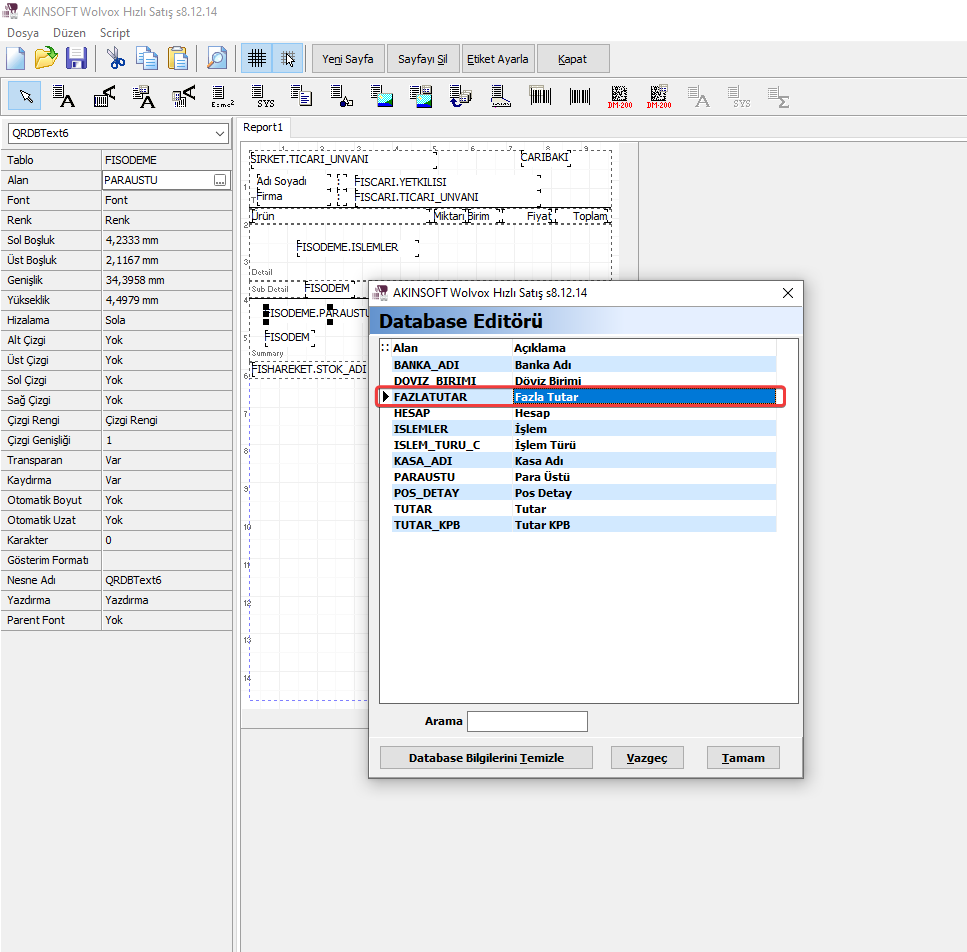This screenshot has height=952, width=967.
Task: Click the Etiket Ayarla button
Action: [x=498, y=59]
